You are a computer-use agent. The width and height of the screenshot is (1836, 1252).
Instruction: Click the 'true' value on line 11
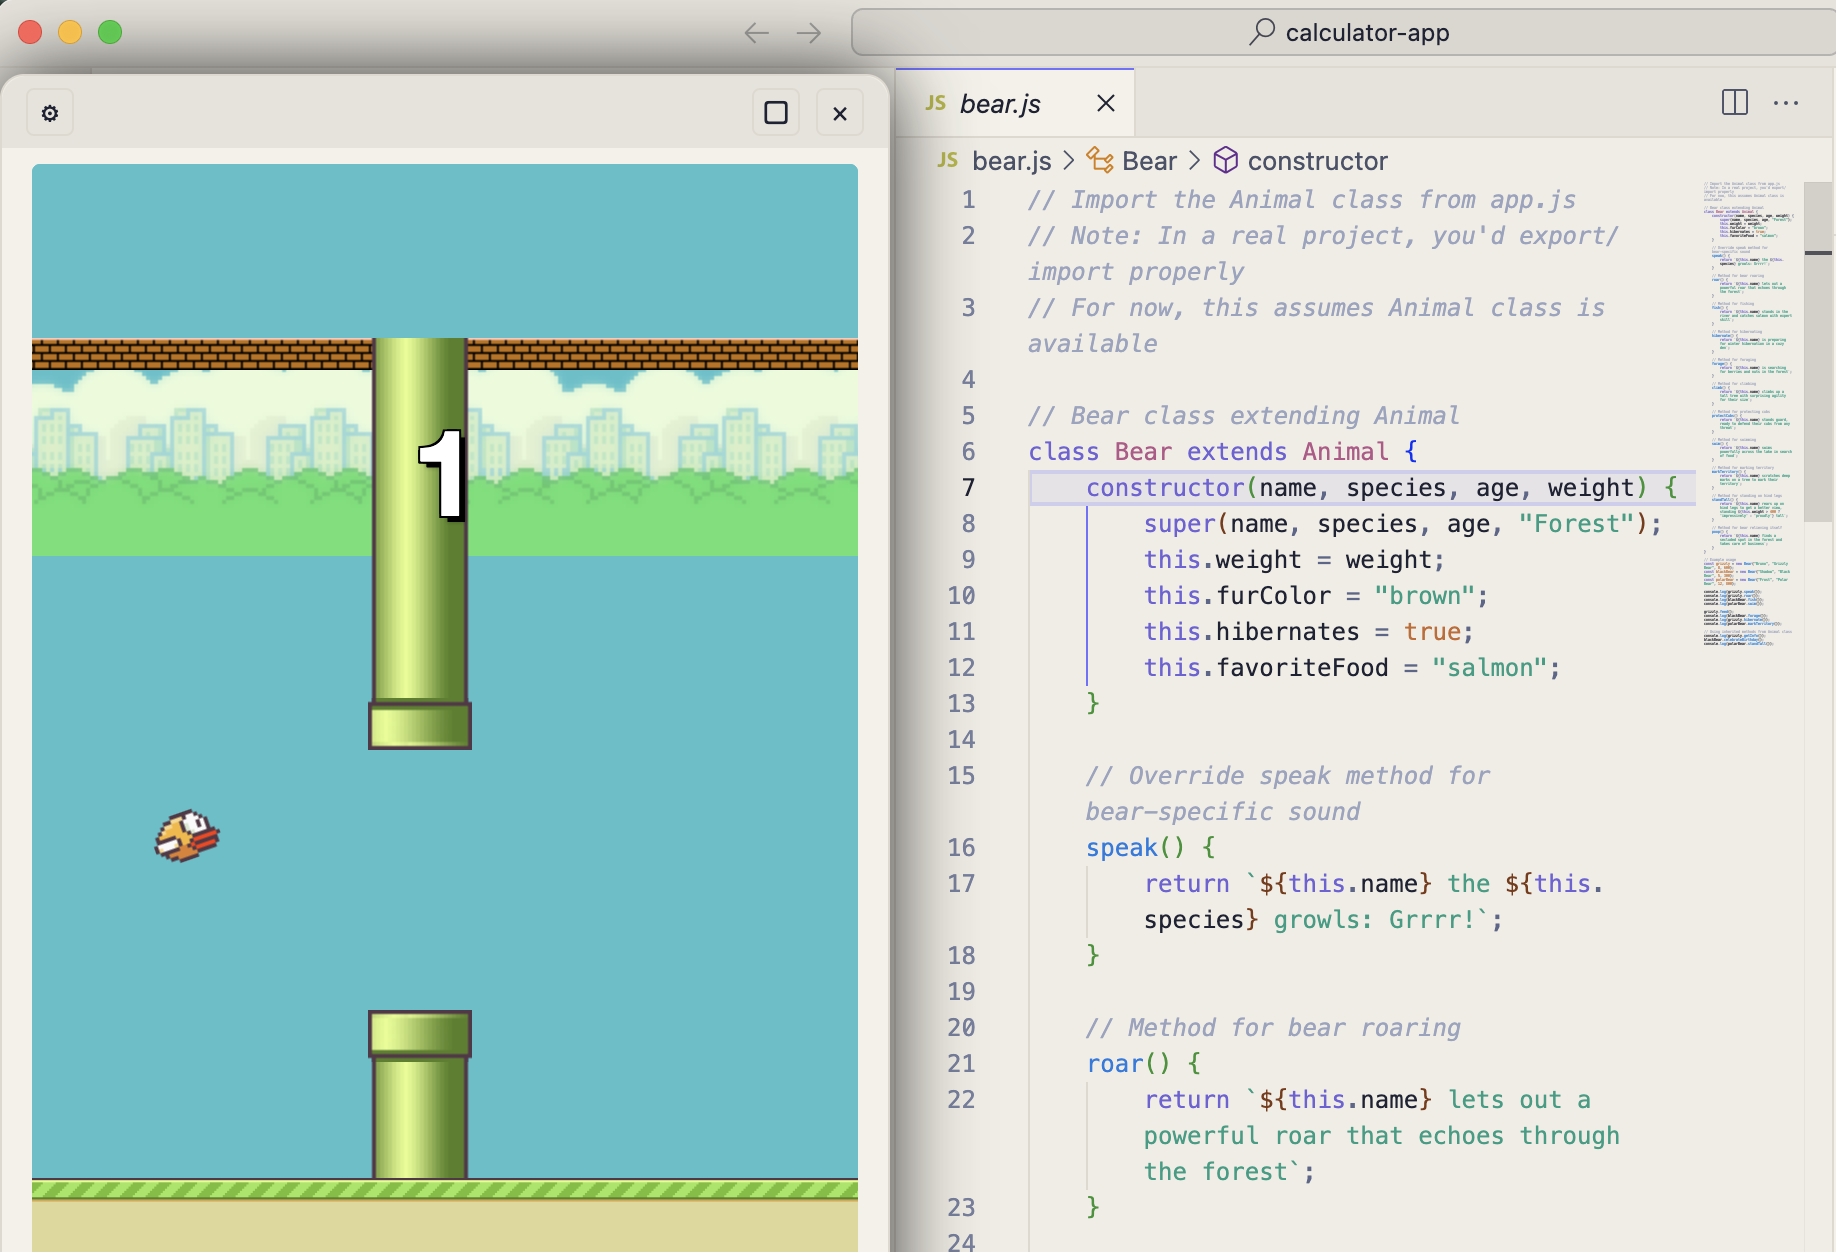pos(1432,631)
